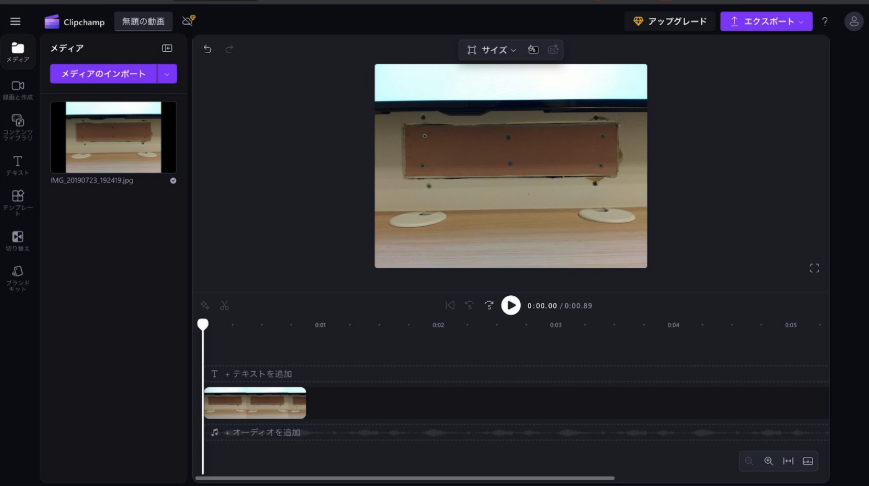Open the user account profile icon

[853, 22]
